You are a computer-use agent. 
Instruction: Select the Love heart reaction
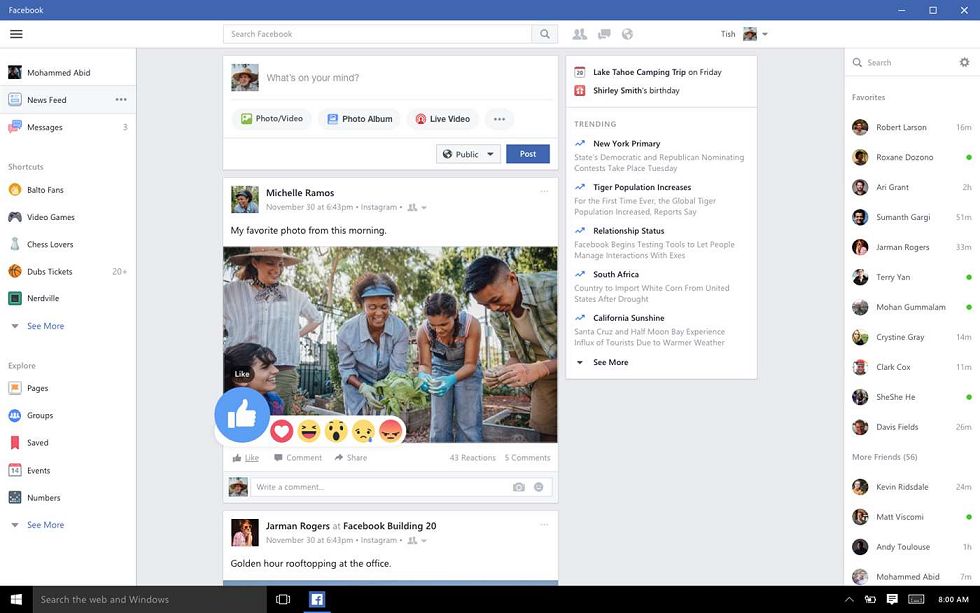tap(282, 430)
